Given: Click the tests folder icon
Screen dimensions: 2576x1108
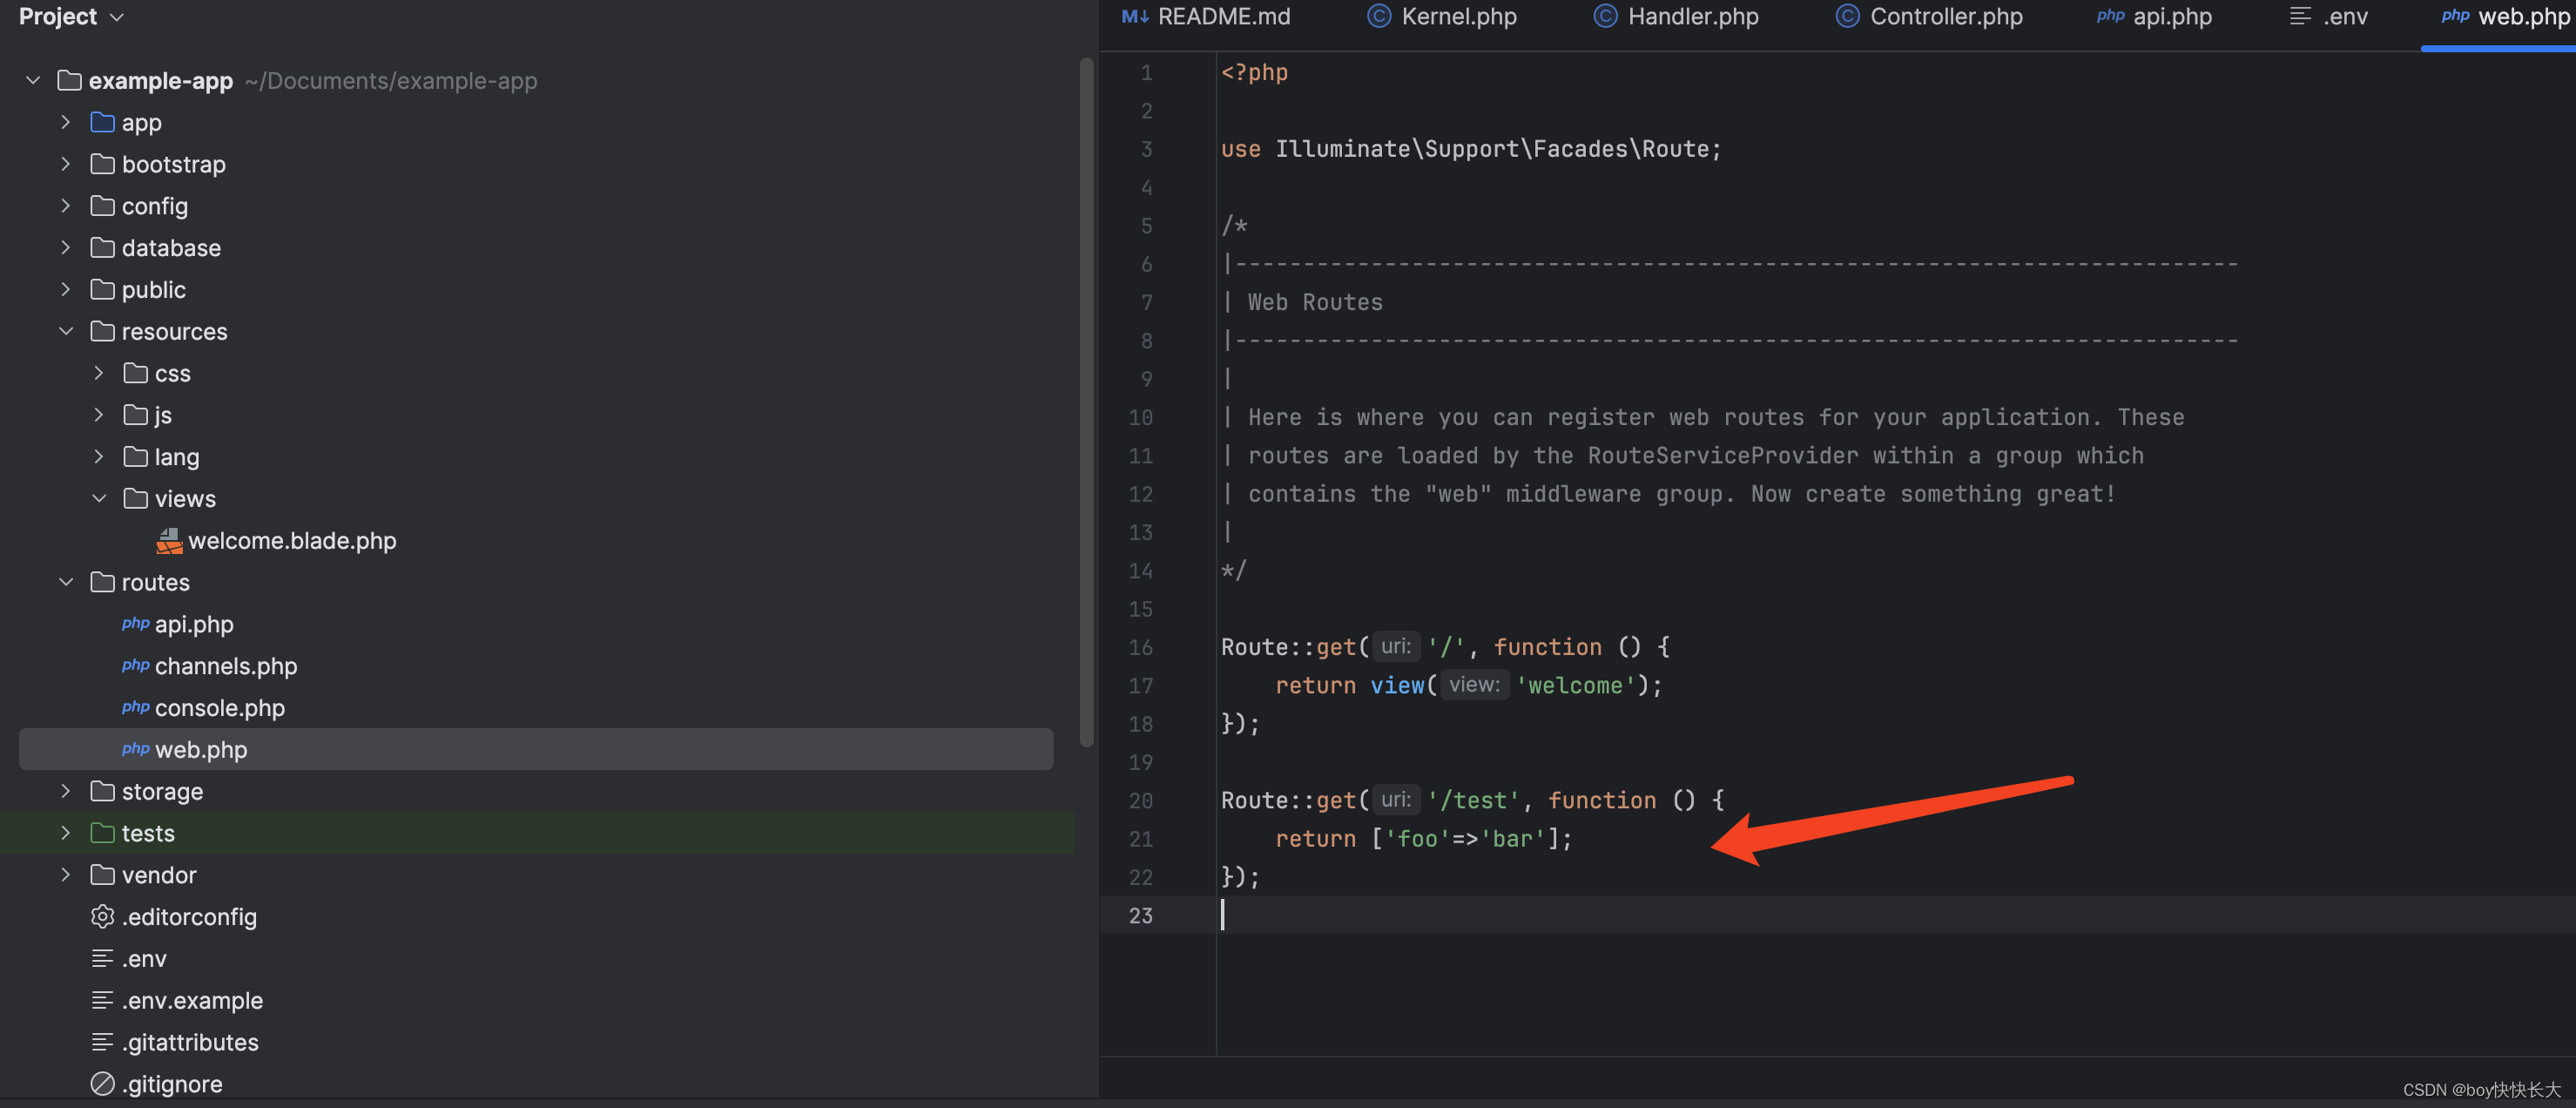Looking at the screenshot, I should [102, 833].
